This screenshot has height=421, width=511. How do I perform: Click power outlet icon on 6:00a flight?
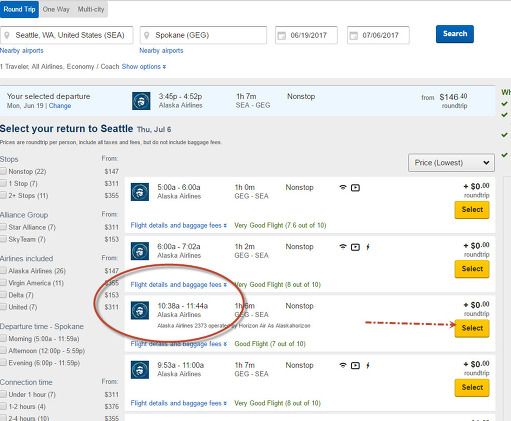[x=368, y=247]
